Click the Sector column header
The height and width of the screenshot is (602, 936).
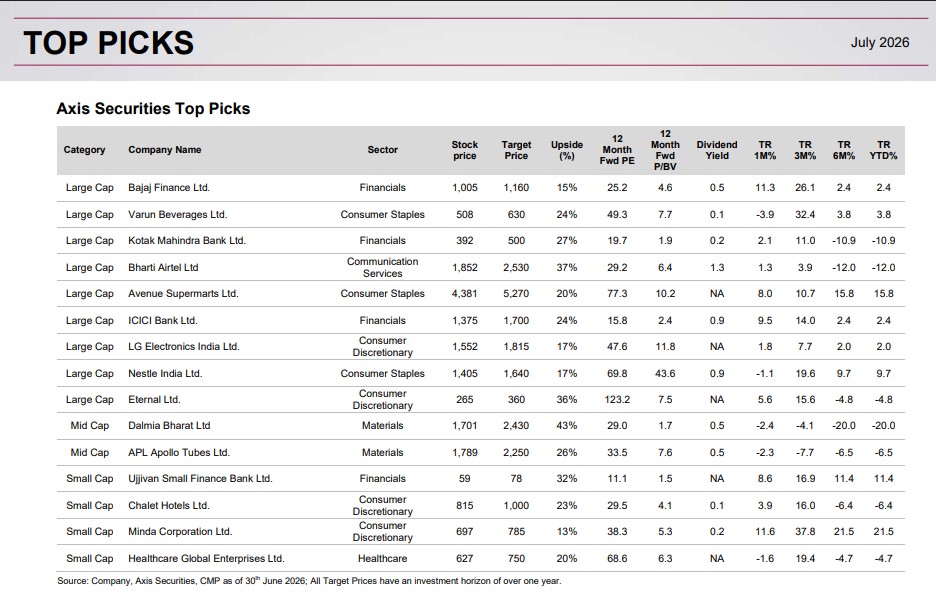click(383, 150)
